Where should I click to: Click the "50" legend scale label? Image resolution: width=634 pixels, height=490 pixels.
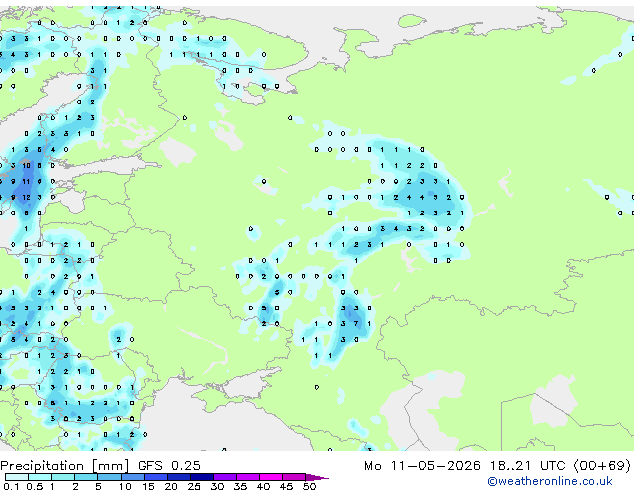310,486
